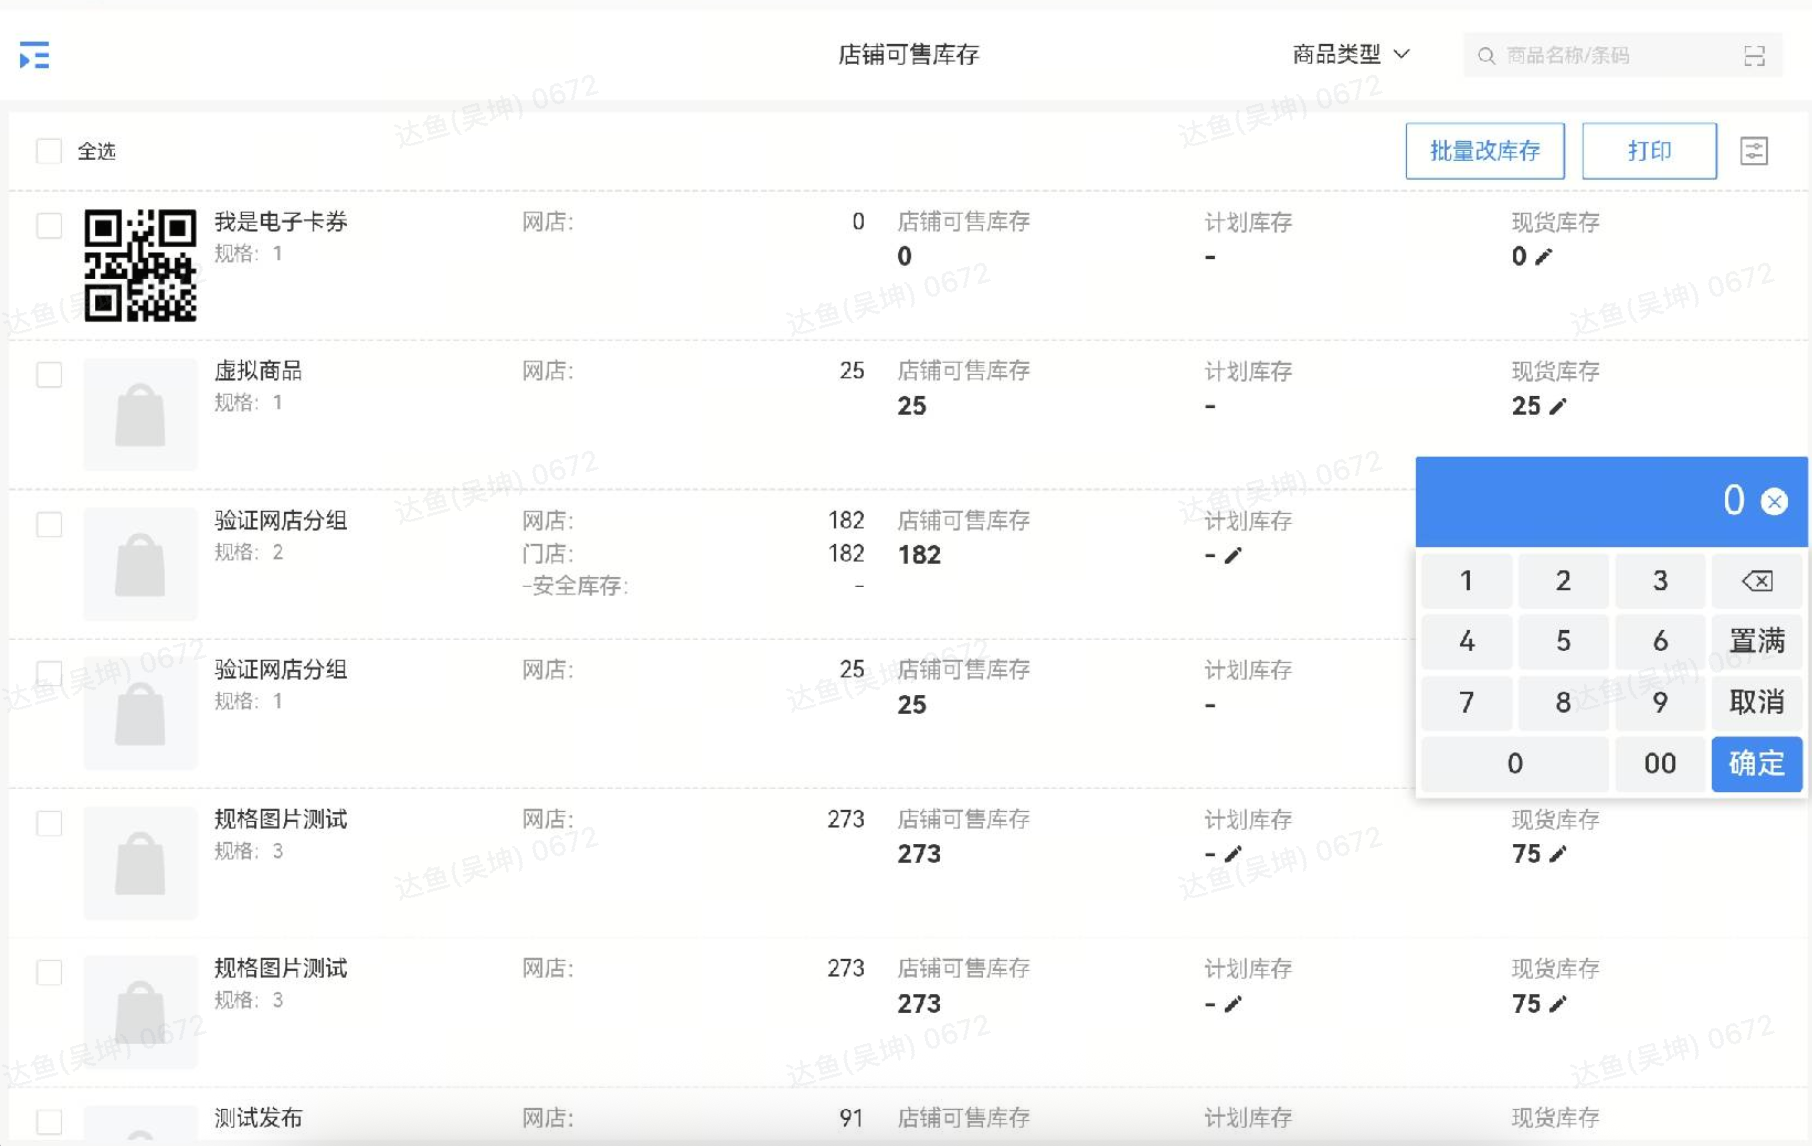Edit 现货库存 pencil for 我是电子卡券
The width and height of the screenshot is (1812, 1146).
coord(1544,257)
